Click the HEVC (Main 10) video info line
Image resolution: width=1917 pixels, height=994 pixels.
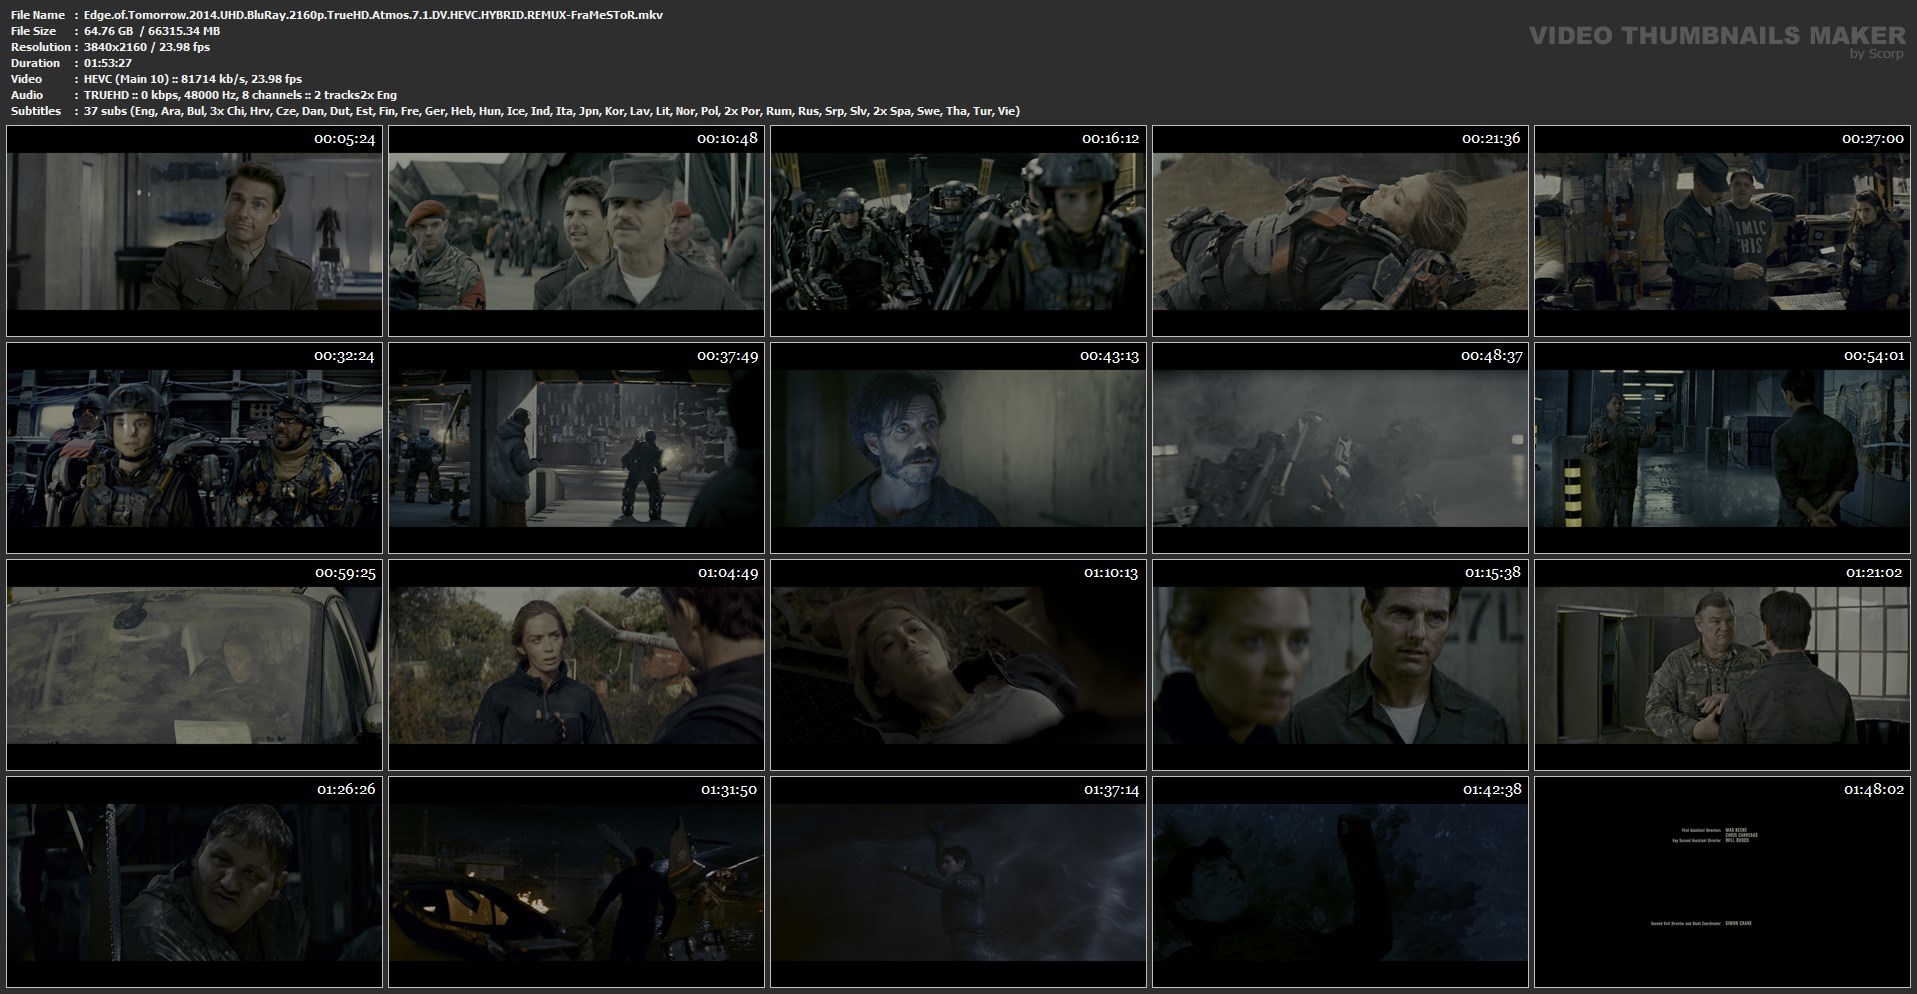[x=193, y=79]
